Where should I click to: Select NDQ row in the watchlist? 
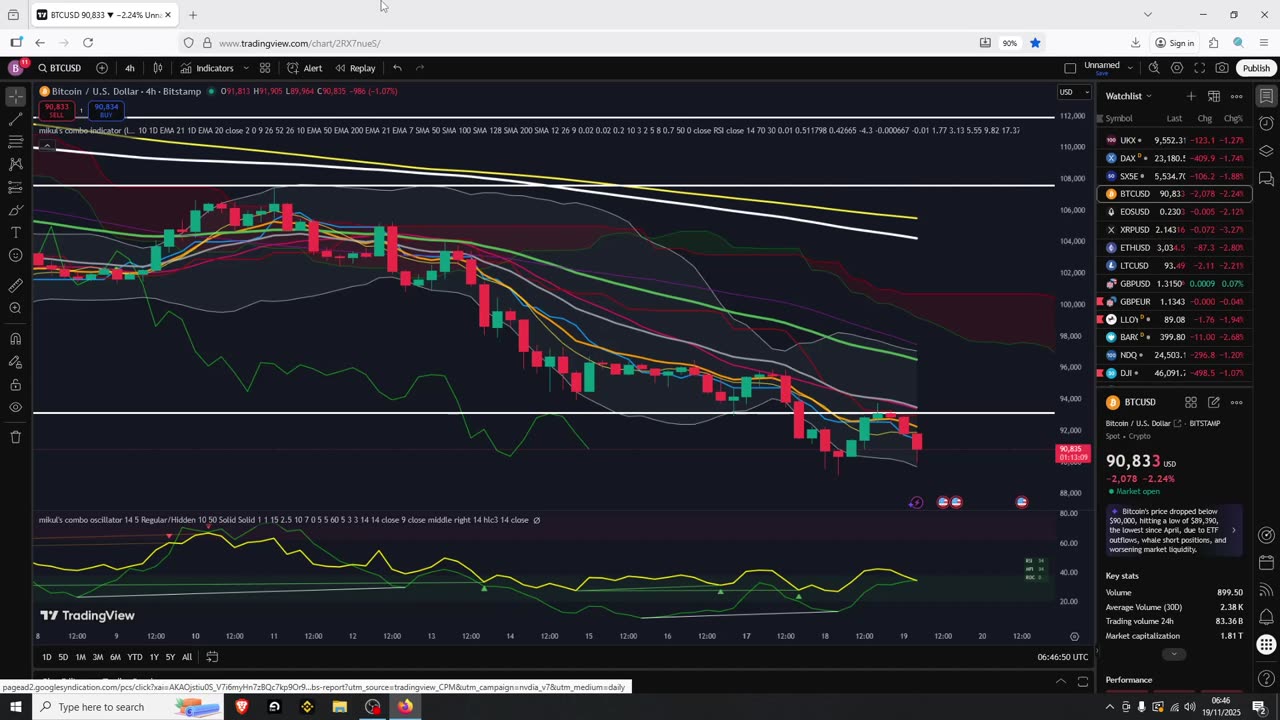point(1174,355)
